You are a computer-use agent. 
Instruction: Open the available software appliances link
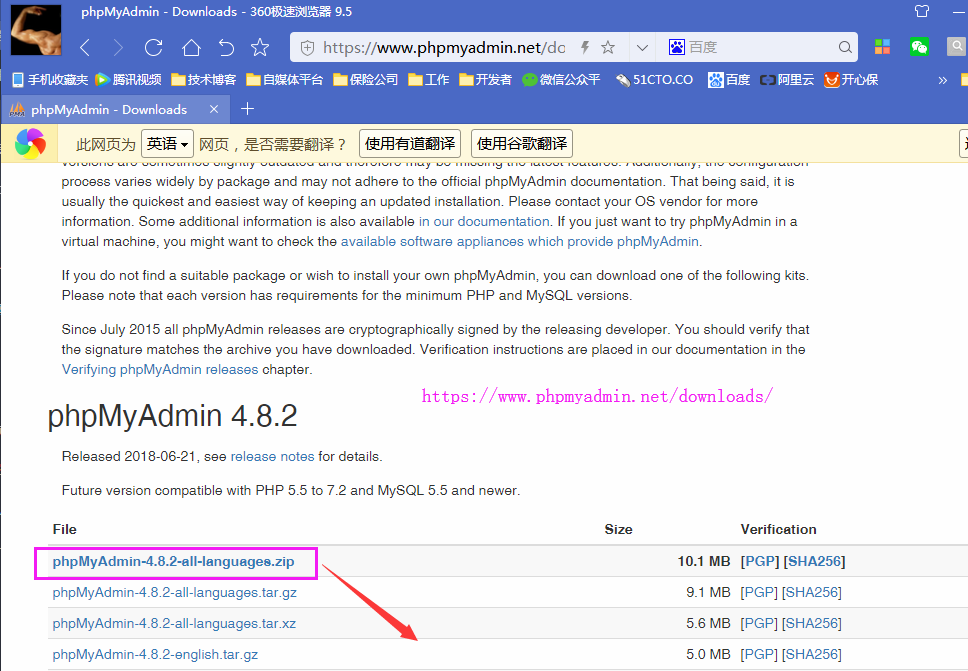coord(520,241)
